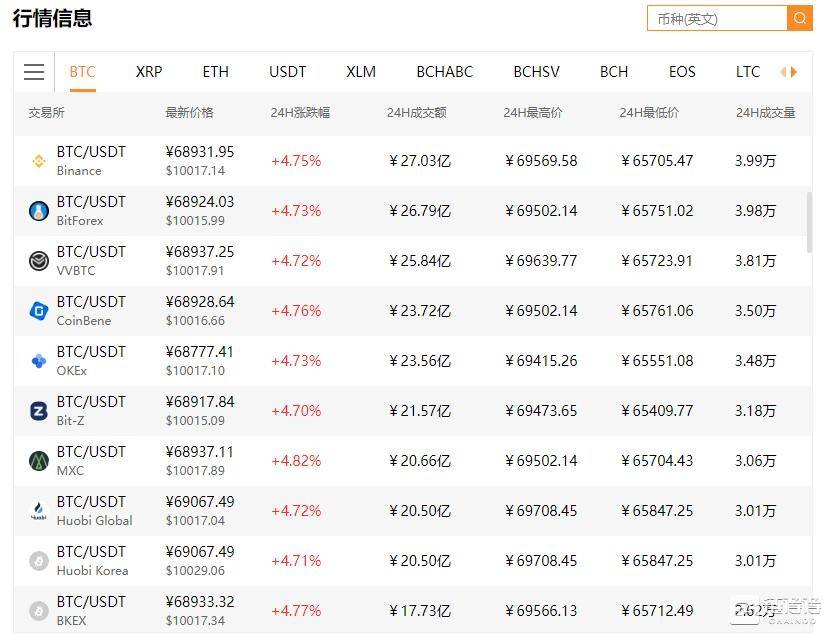
Task: Switch to the XRP tab
Action: (x=149, y=72)
